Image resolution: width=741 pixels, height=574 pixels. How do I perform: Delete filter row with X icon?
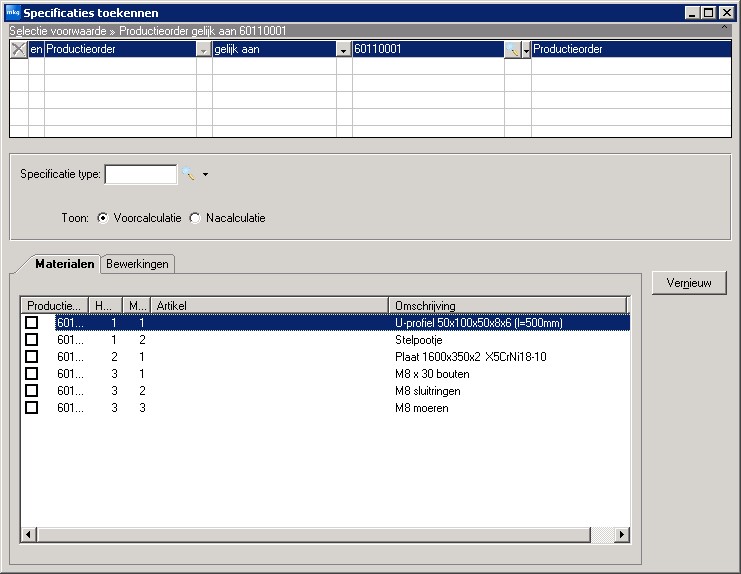(x=18, y=49)
